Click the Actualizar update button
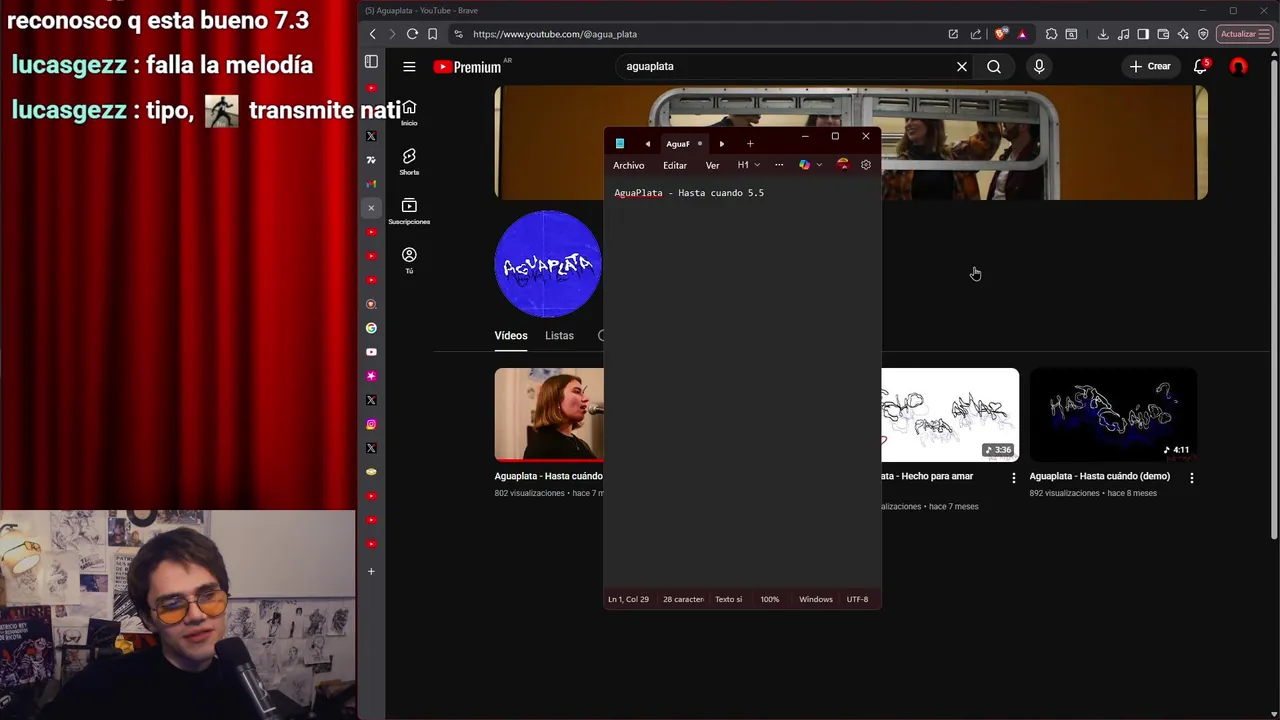This screenshot has width=1280, height=720. [1238, 34]
